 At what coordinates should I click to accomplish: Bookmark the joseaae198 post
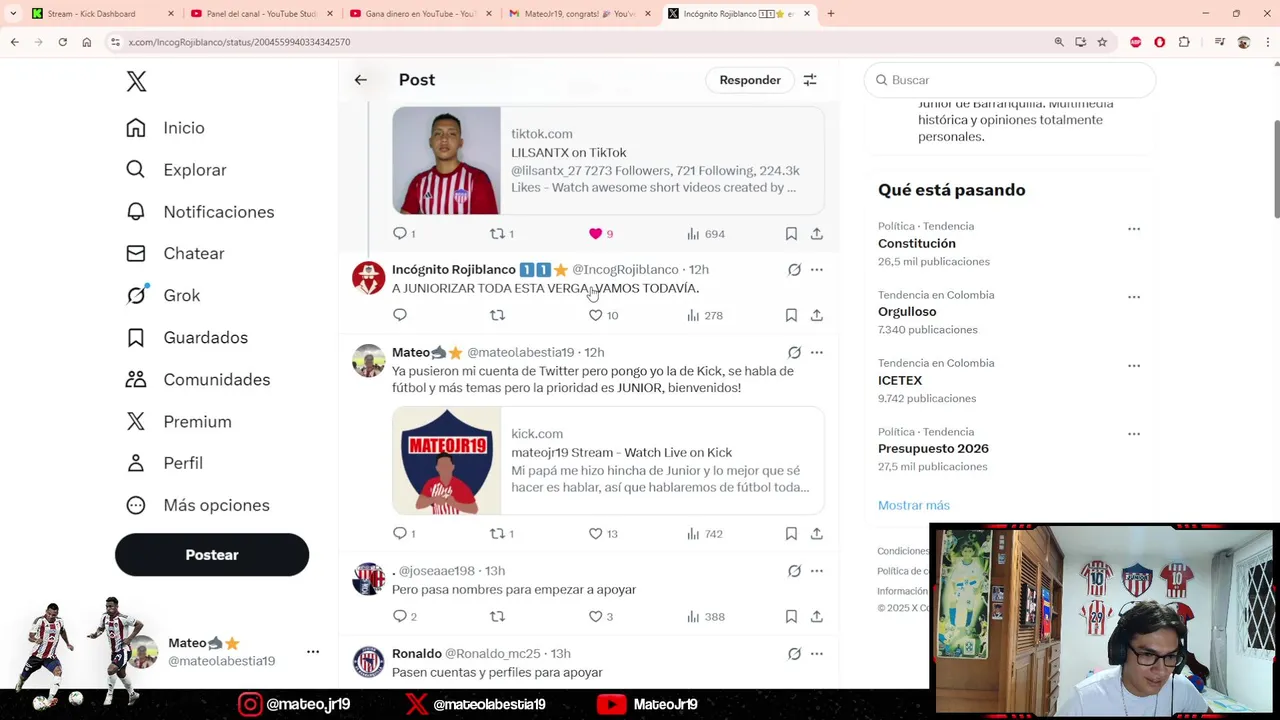(x=791, y=617)
